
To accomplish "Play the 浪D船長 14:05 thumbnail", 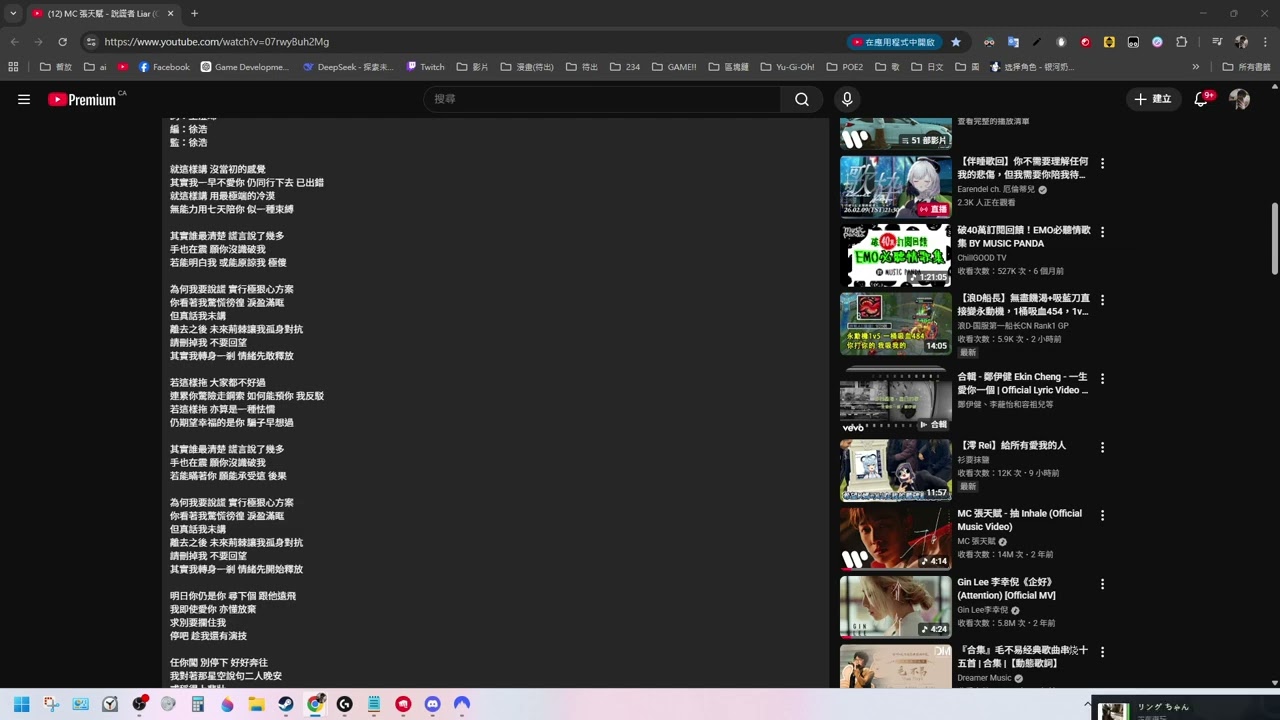I will [x=895, y=322].
